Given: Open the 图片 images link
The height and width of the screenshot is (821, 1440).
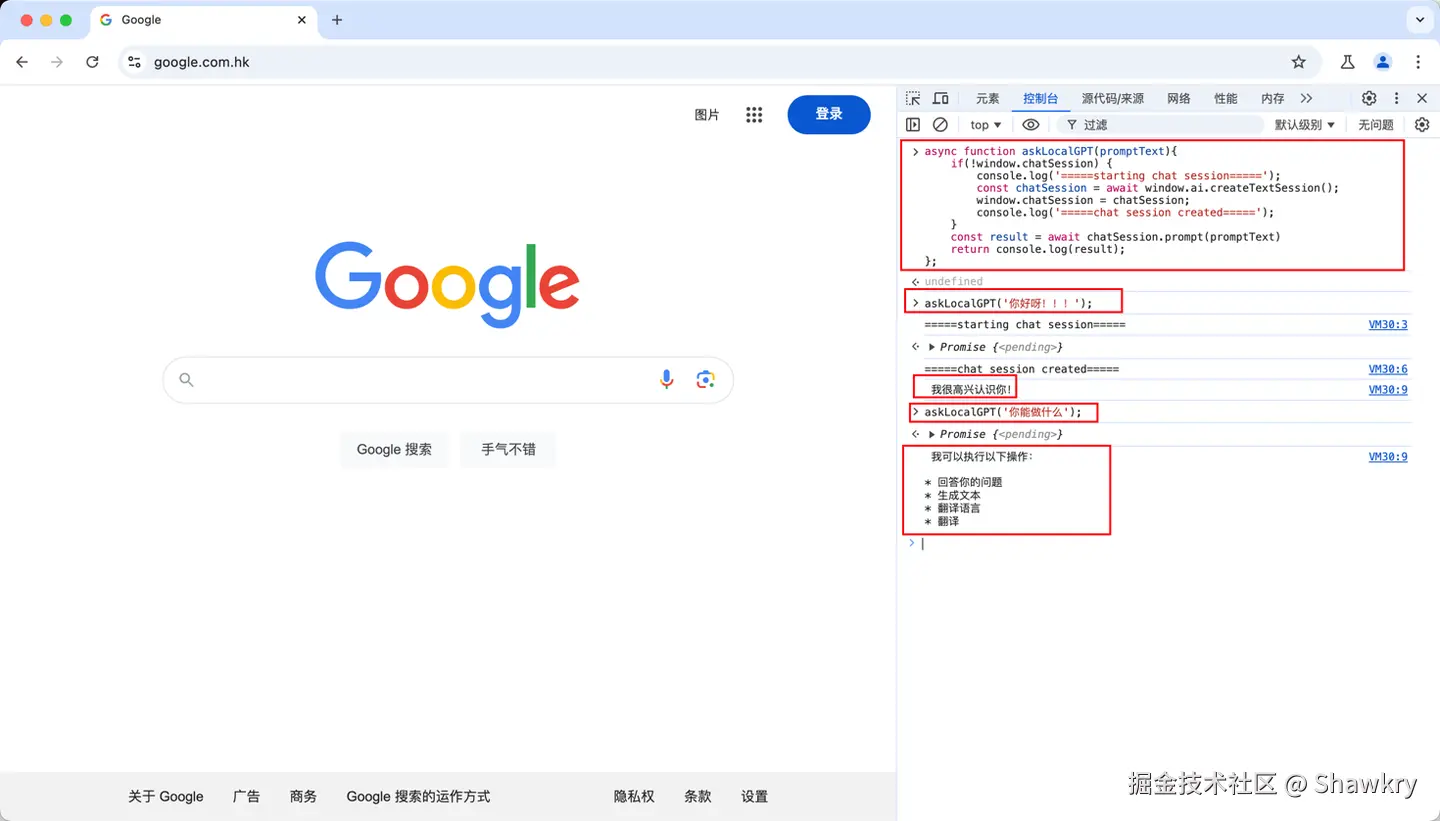Looking at the screenshot, I should (707, 115).
